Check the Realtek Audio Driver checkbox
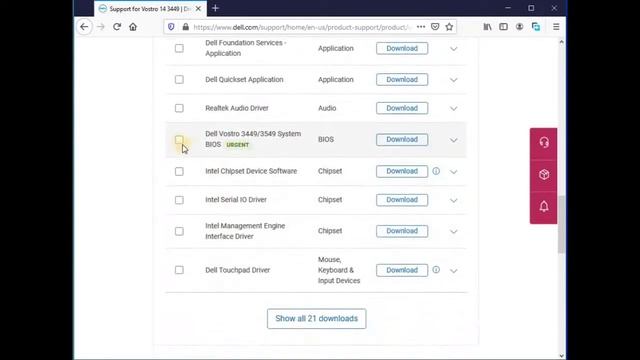This screenshot has width=640, height=360. pos(179,108)
